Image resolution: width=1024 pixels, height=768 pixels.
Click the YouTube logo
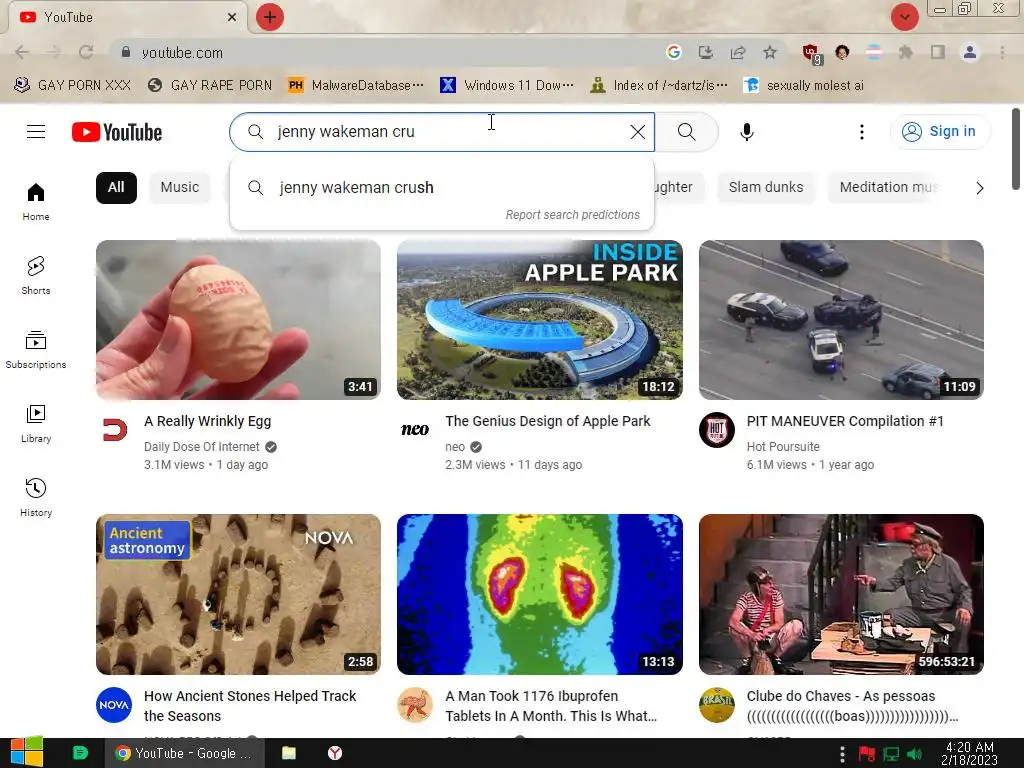pos(117,132)
